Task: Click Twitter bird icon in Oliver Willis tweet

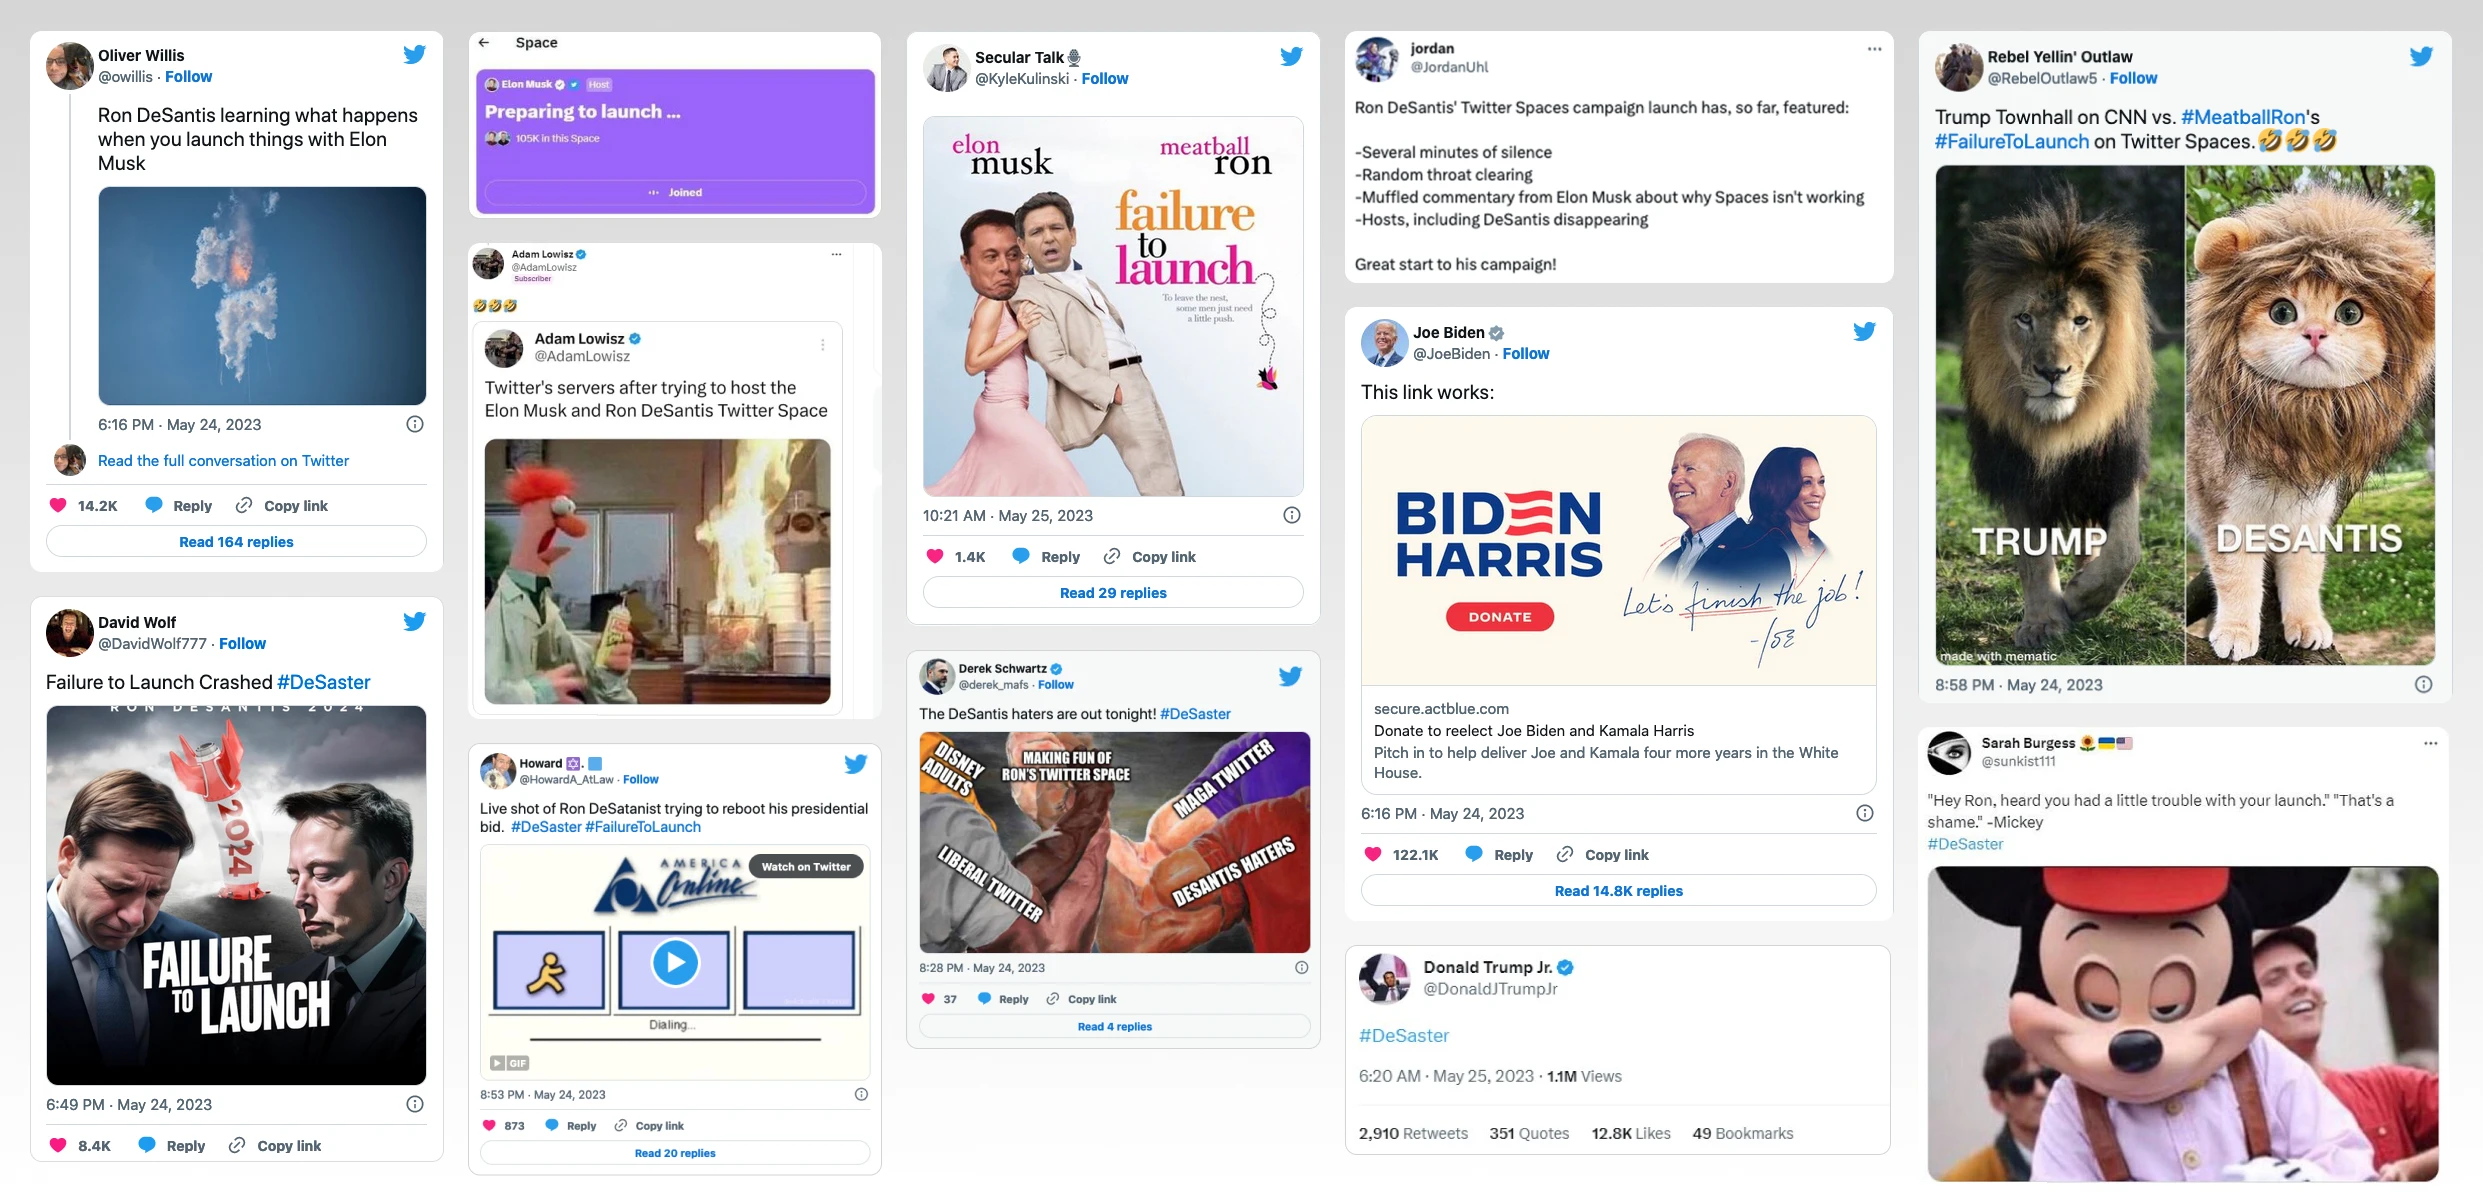Action: point(414,54)
